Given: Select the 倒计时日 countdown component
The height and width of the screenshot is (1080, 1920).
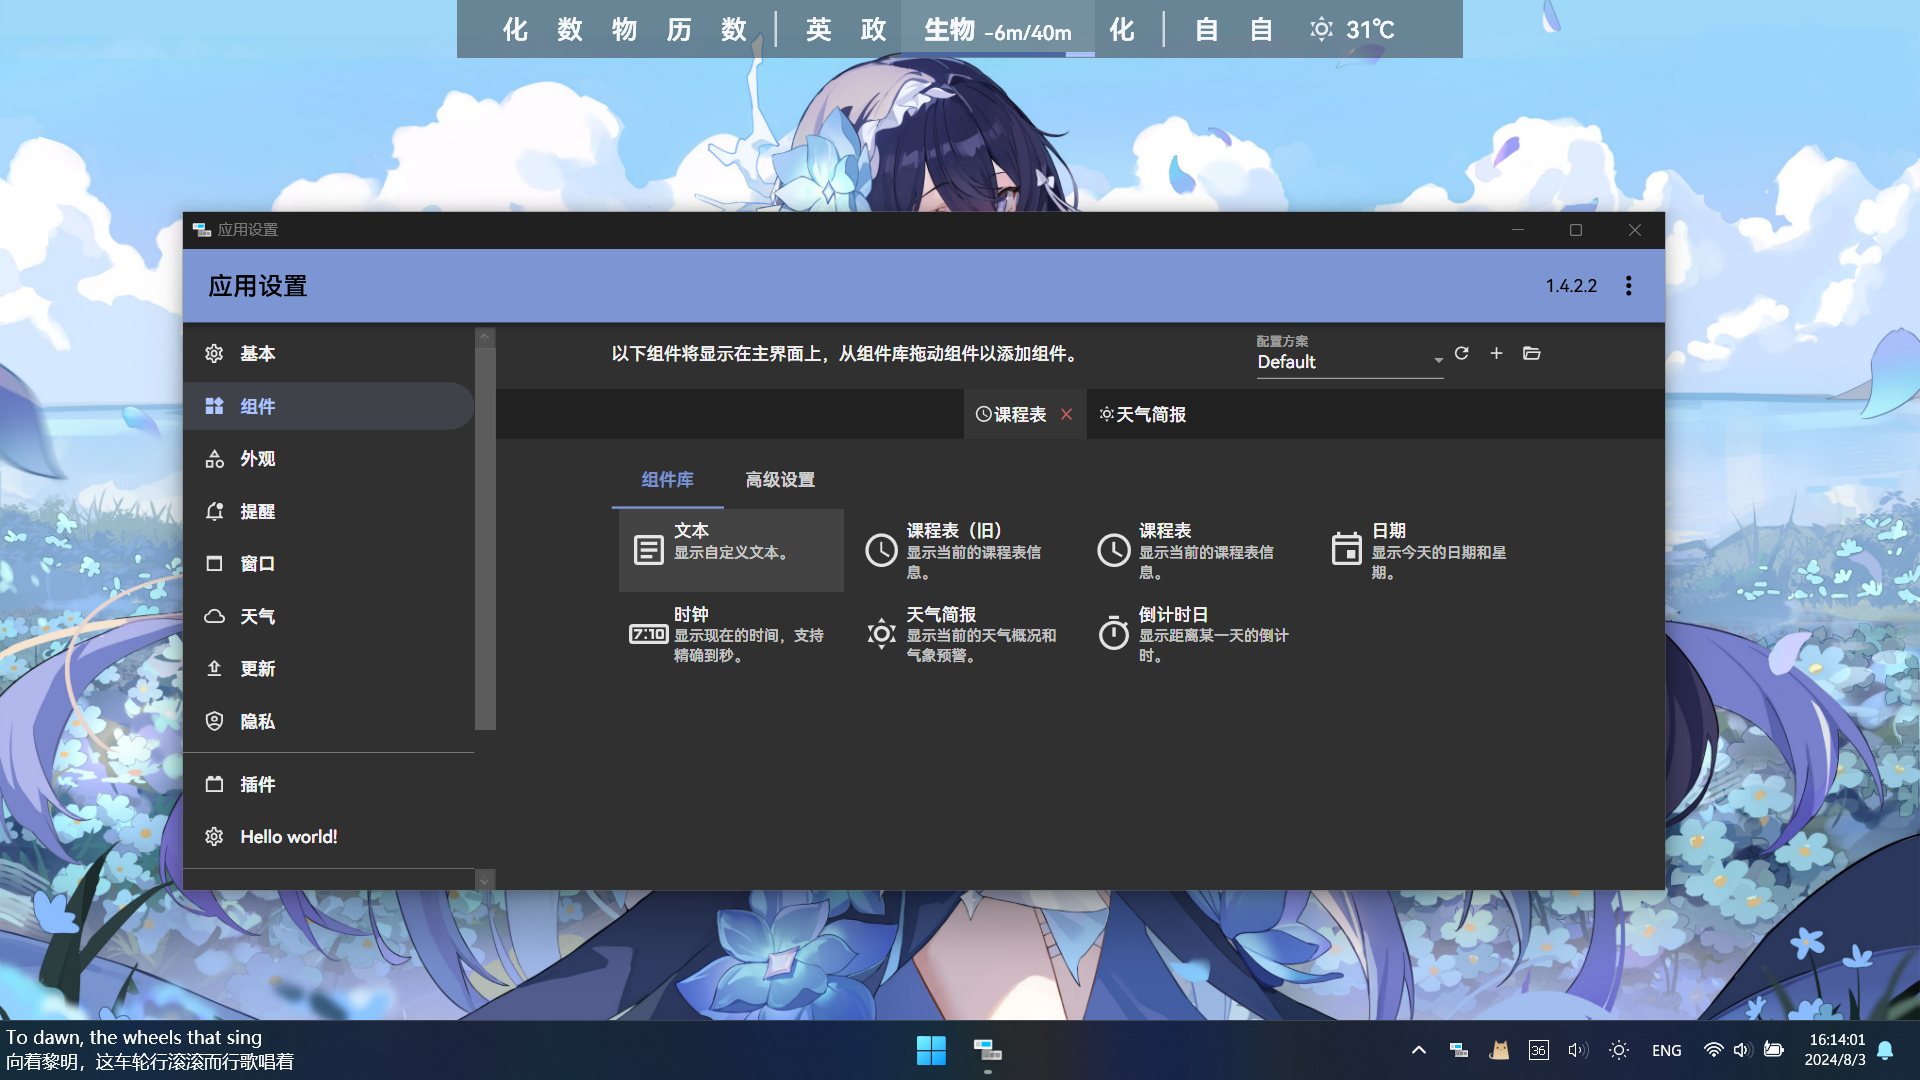Looking at the screenshot, I should pyautogui.click(x=1195, y=634).
